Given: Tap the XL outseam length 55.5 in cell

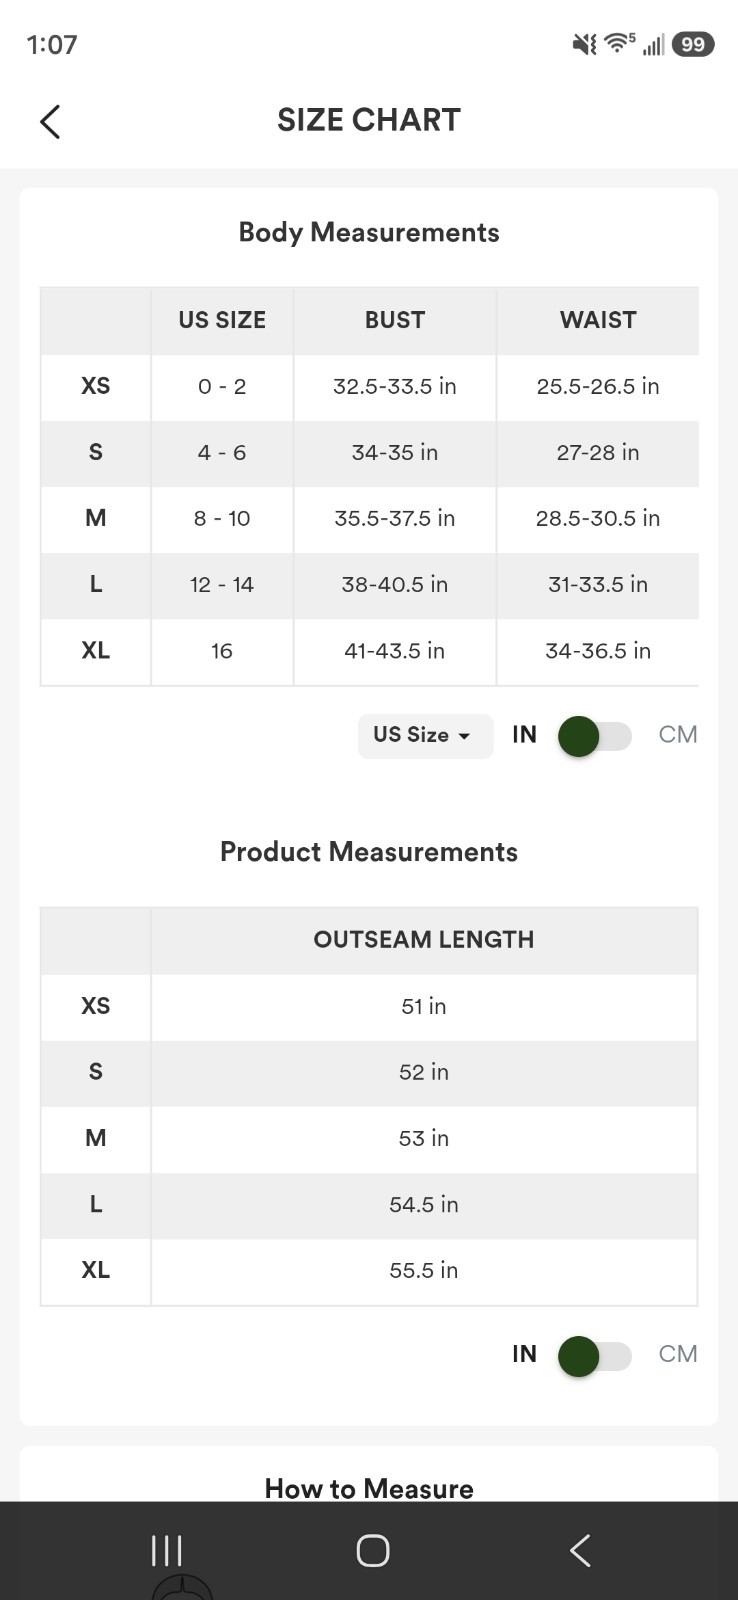Looking at the screenshot, I should coord(424,1270).
